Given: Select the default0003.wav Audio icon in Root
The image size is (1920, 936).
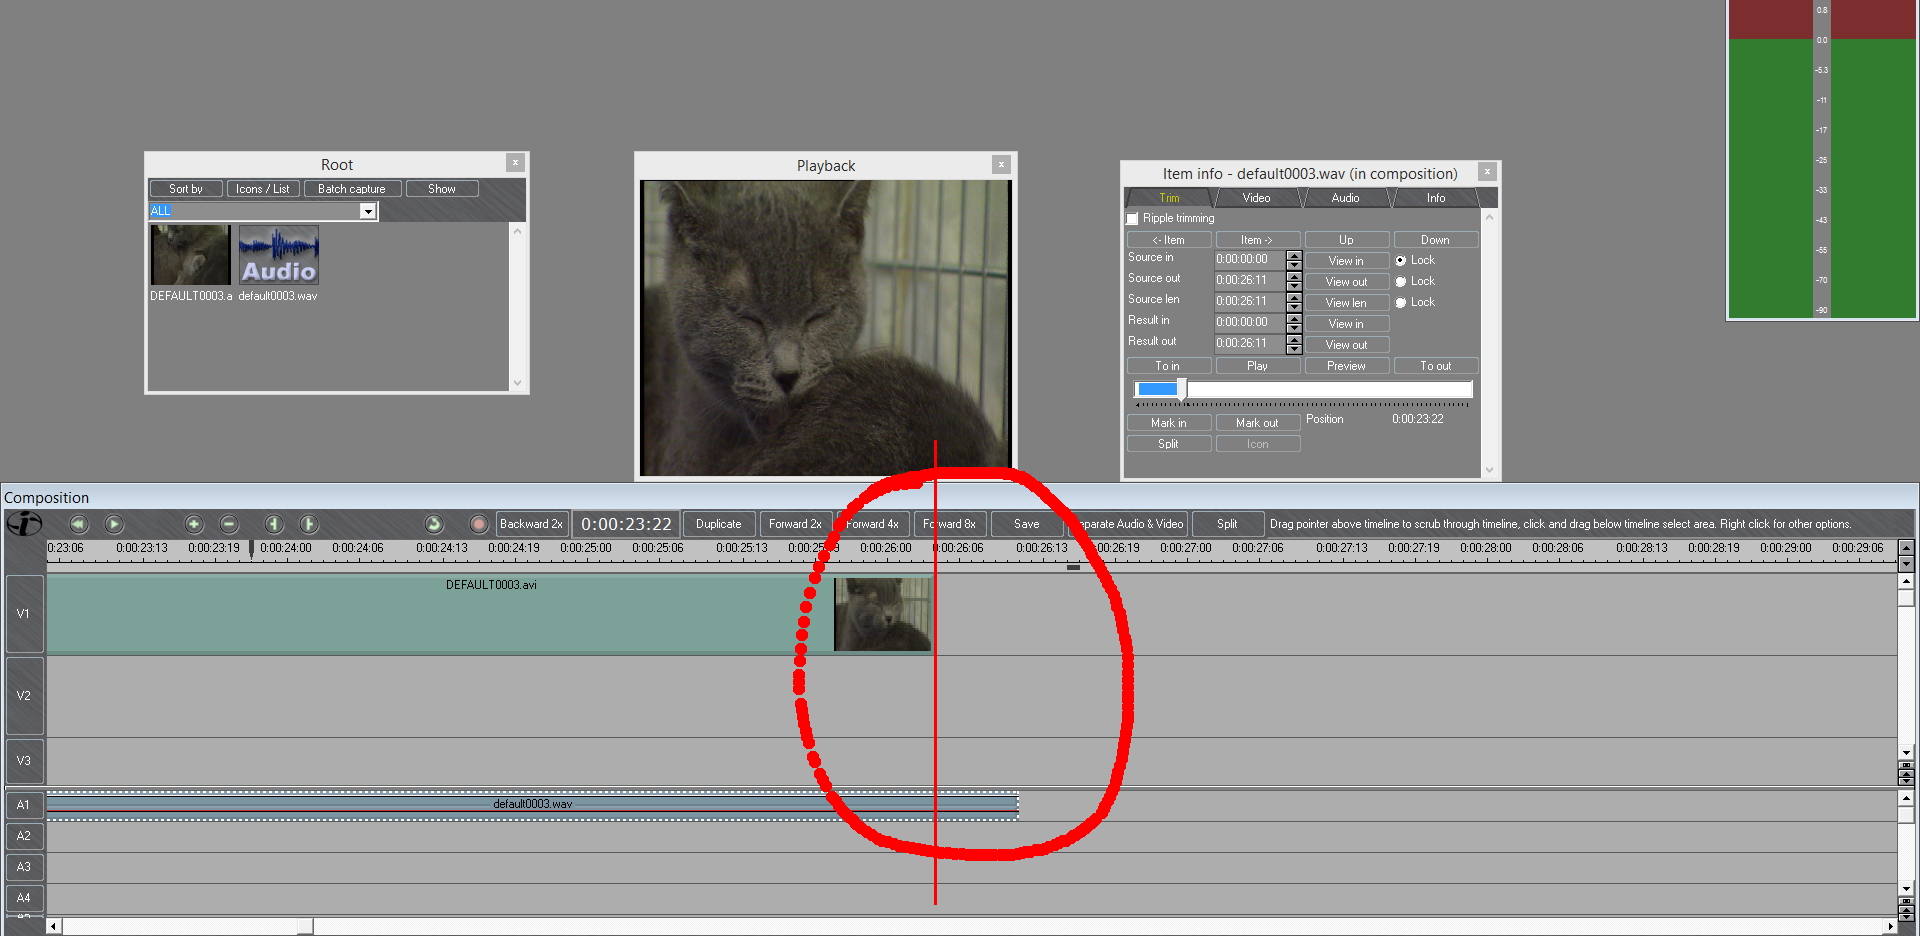Looking at the screenshot, I should click(279, 255).
